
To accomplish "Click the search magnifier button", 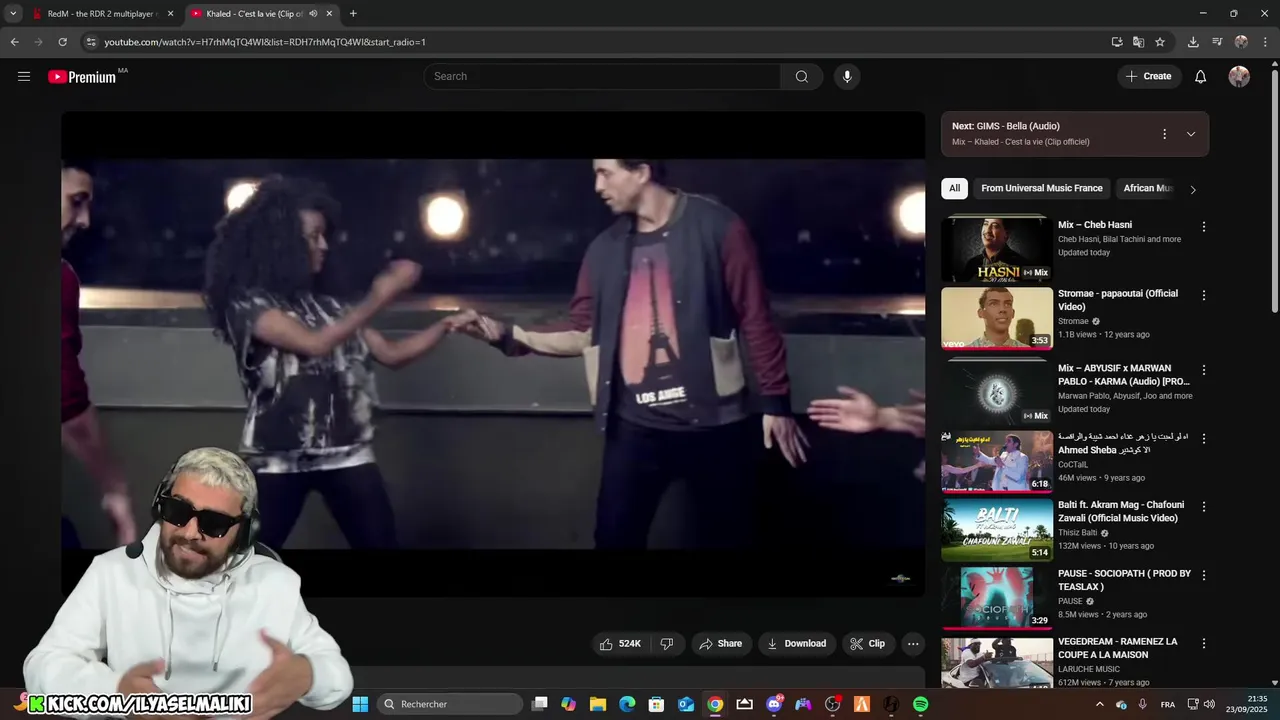I will tap(801, 77).
